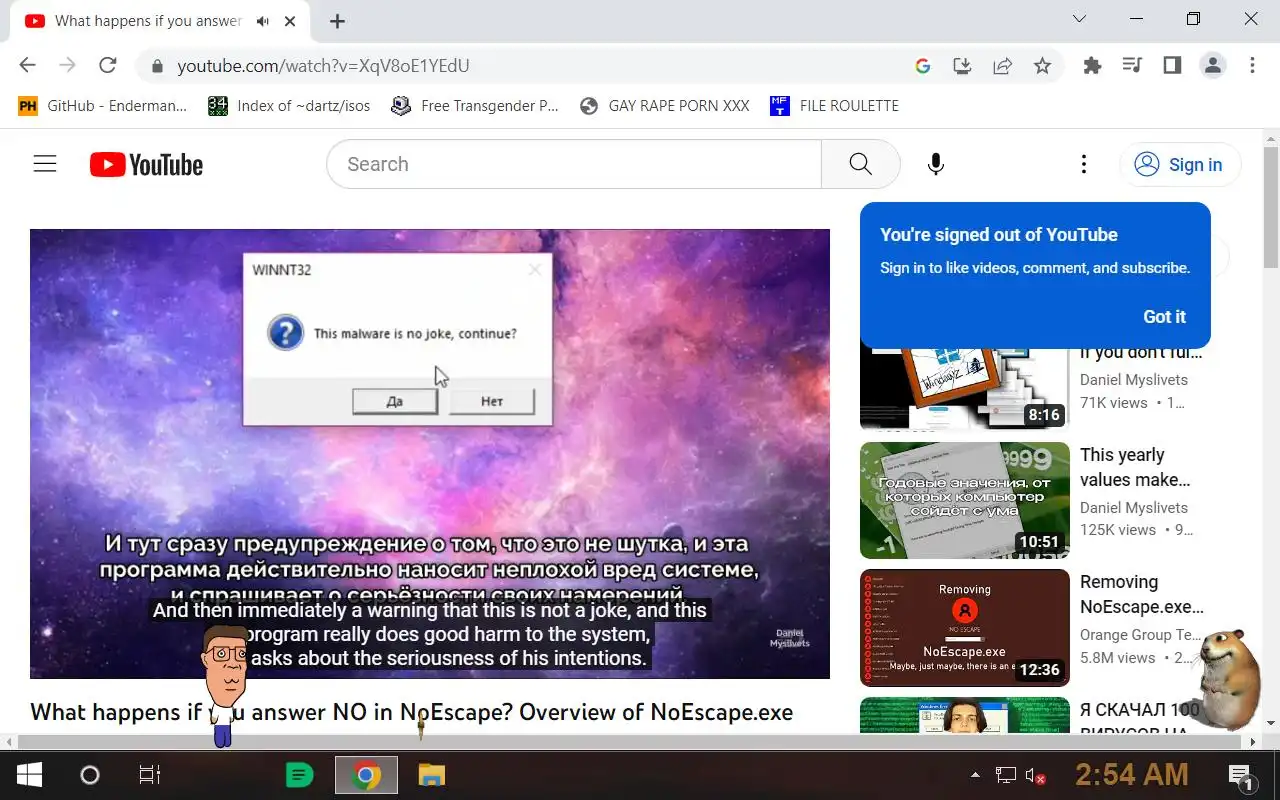
Task: Bookmark this page with the star icon
Action: click(x=1042, y=66)
